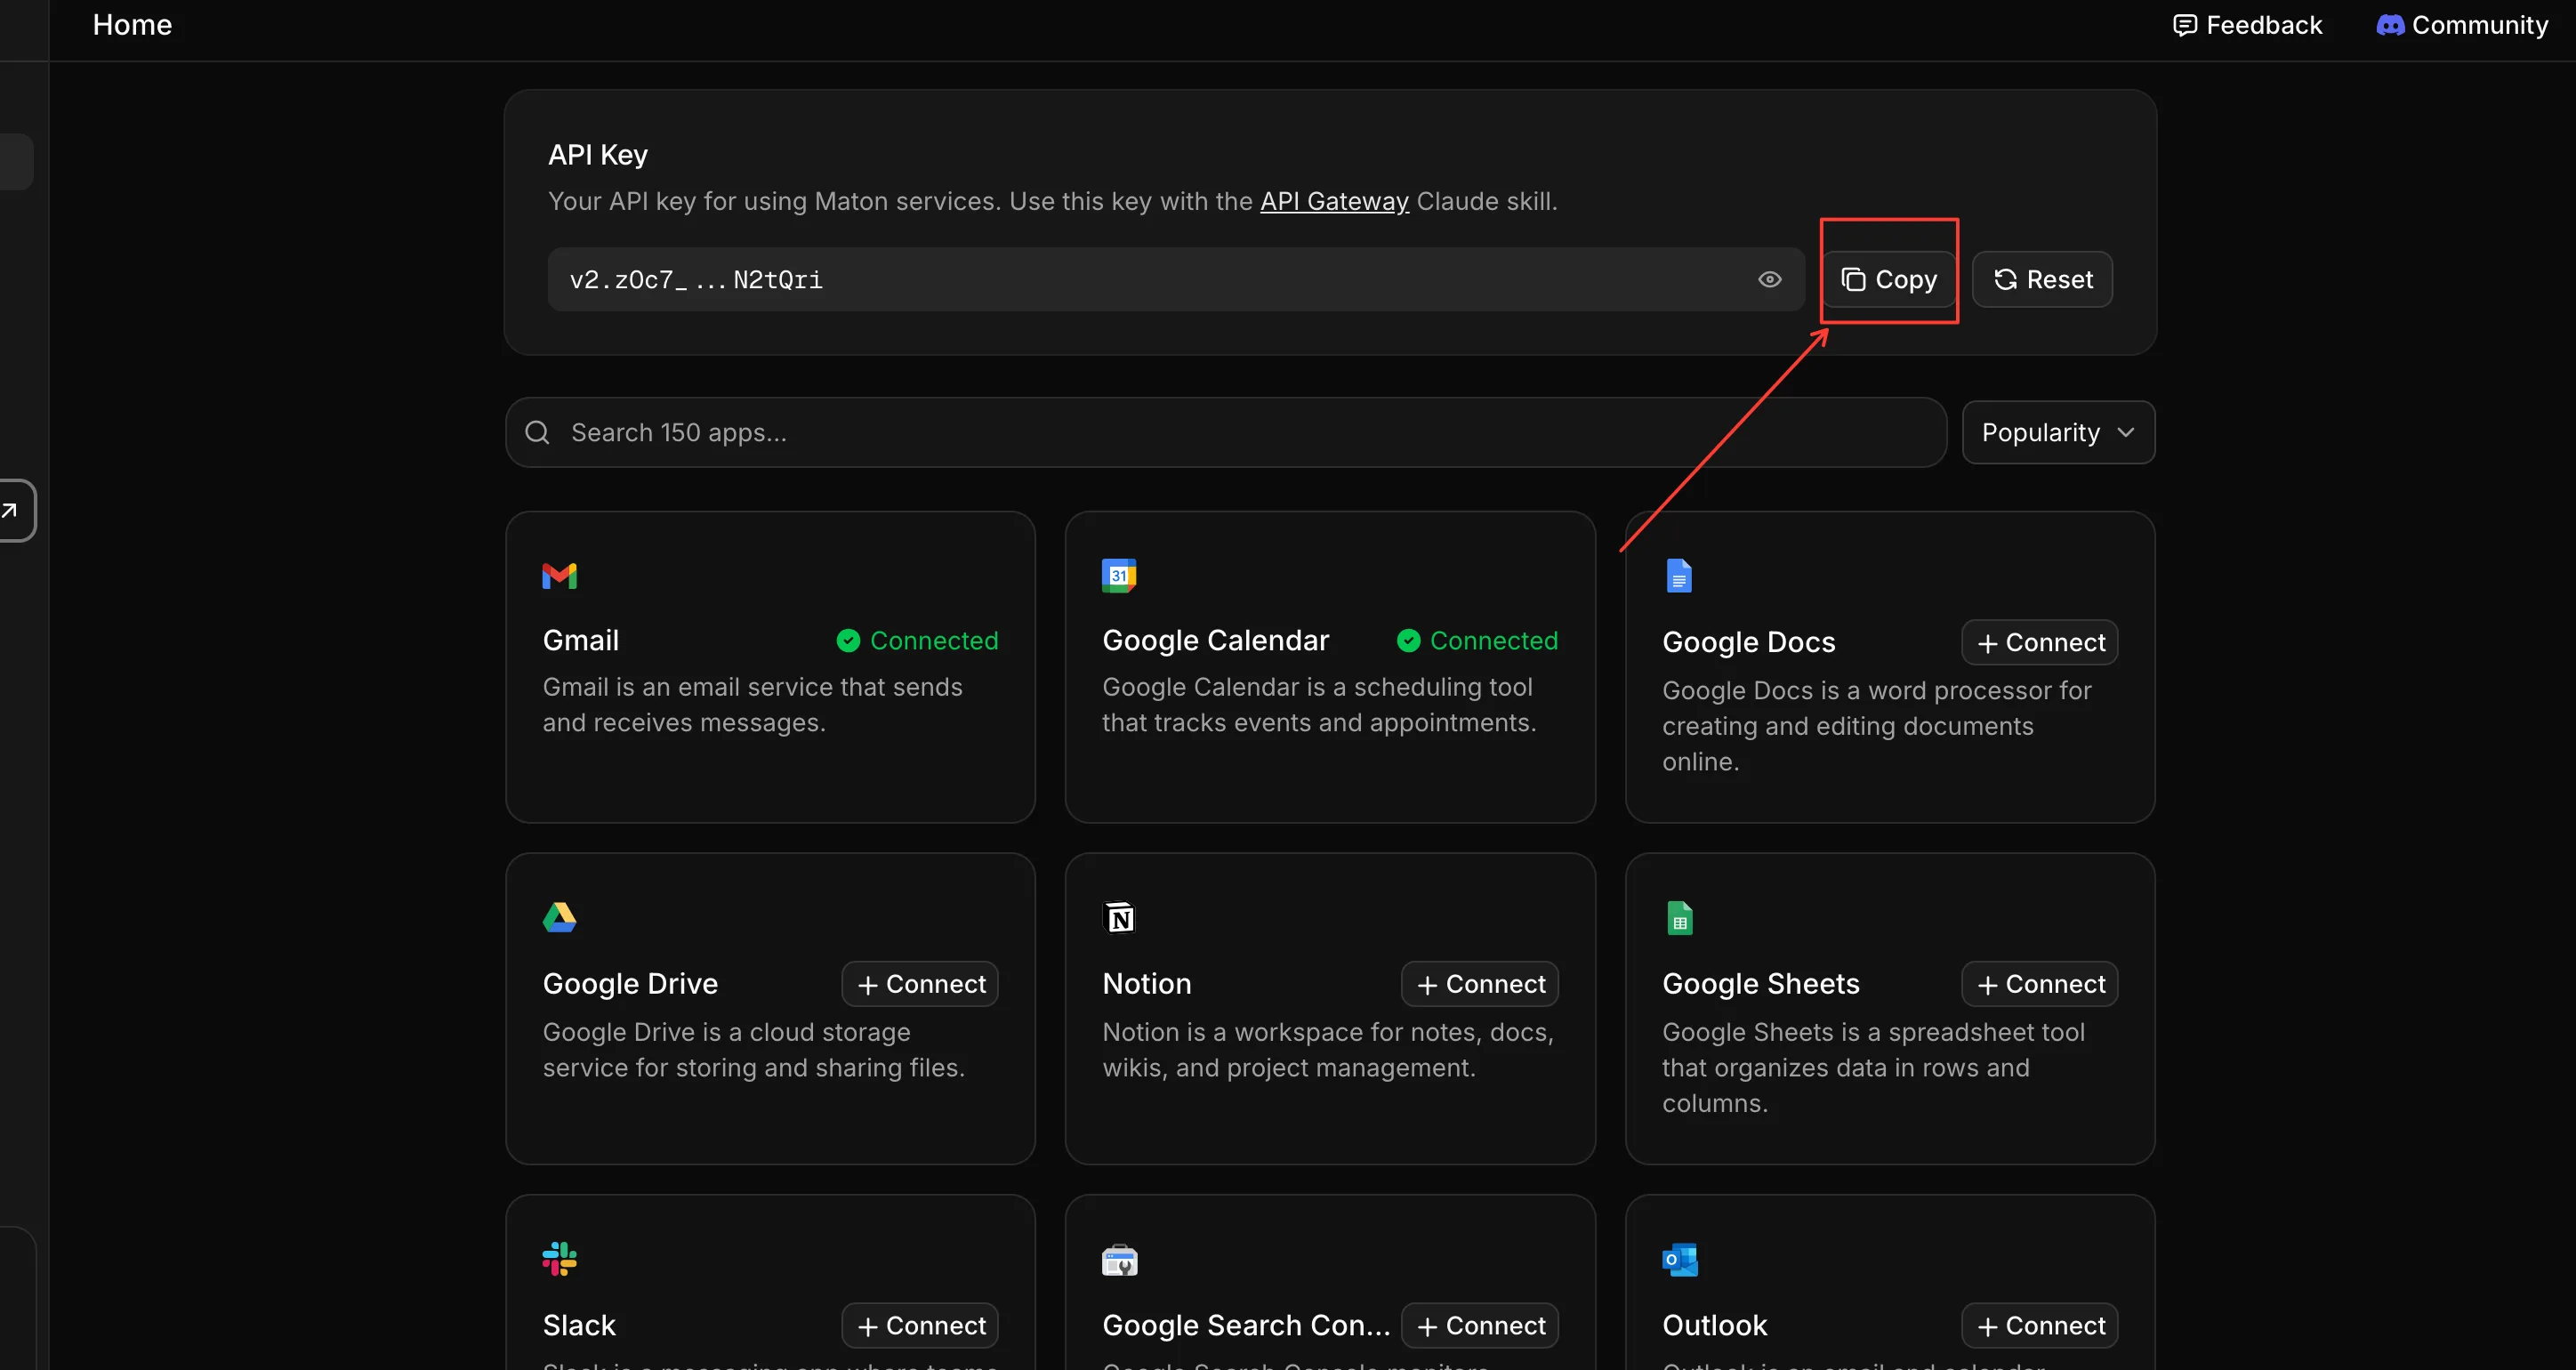
Task: Click the Google Calendar card title
Action: [1216, 641]
